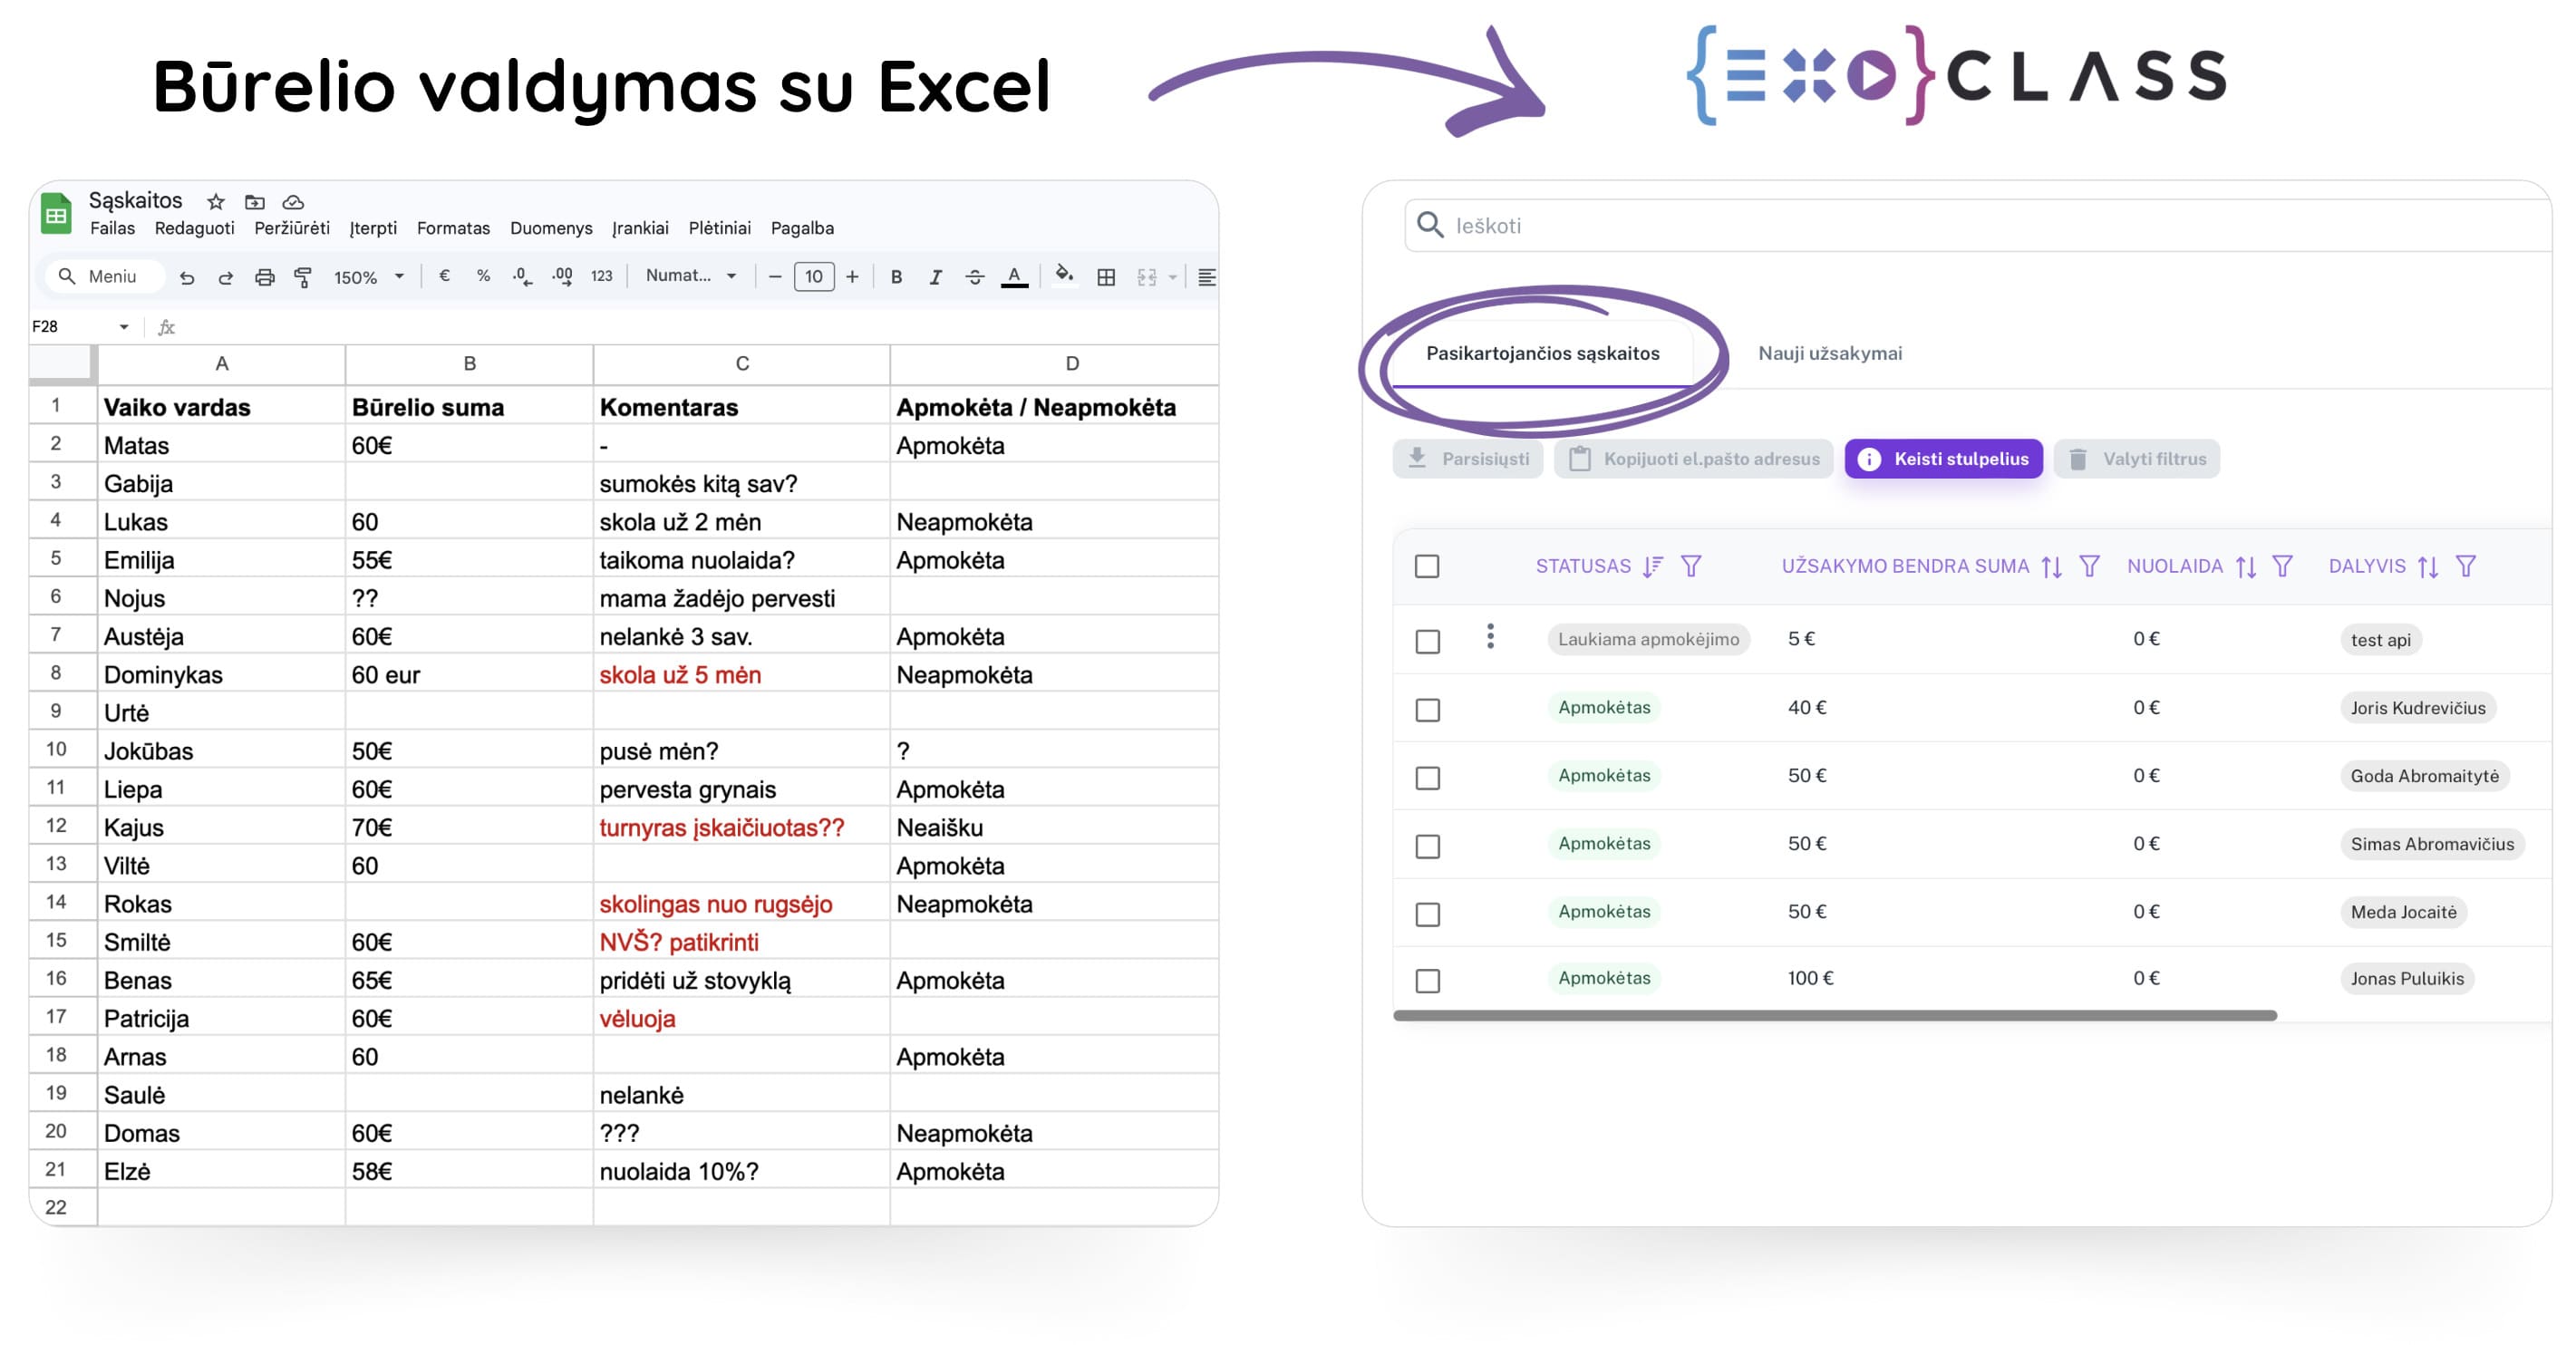Image resolution: width=2576 pixels, height=1345 pixels.
Task: Open the Pagalba menu
Action: (x=802, y=228)
